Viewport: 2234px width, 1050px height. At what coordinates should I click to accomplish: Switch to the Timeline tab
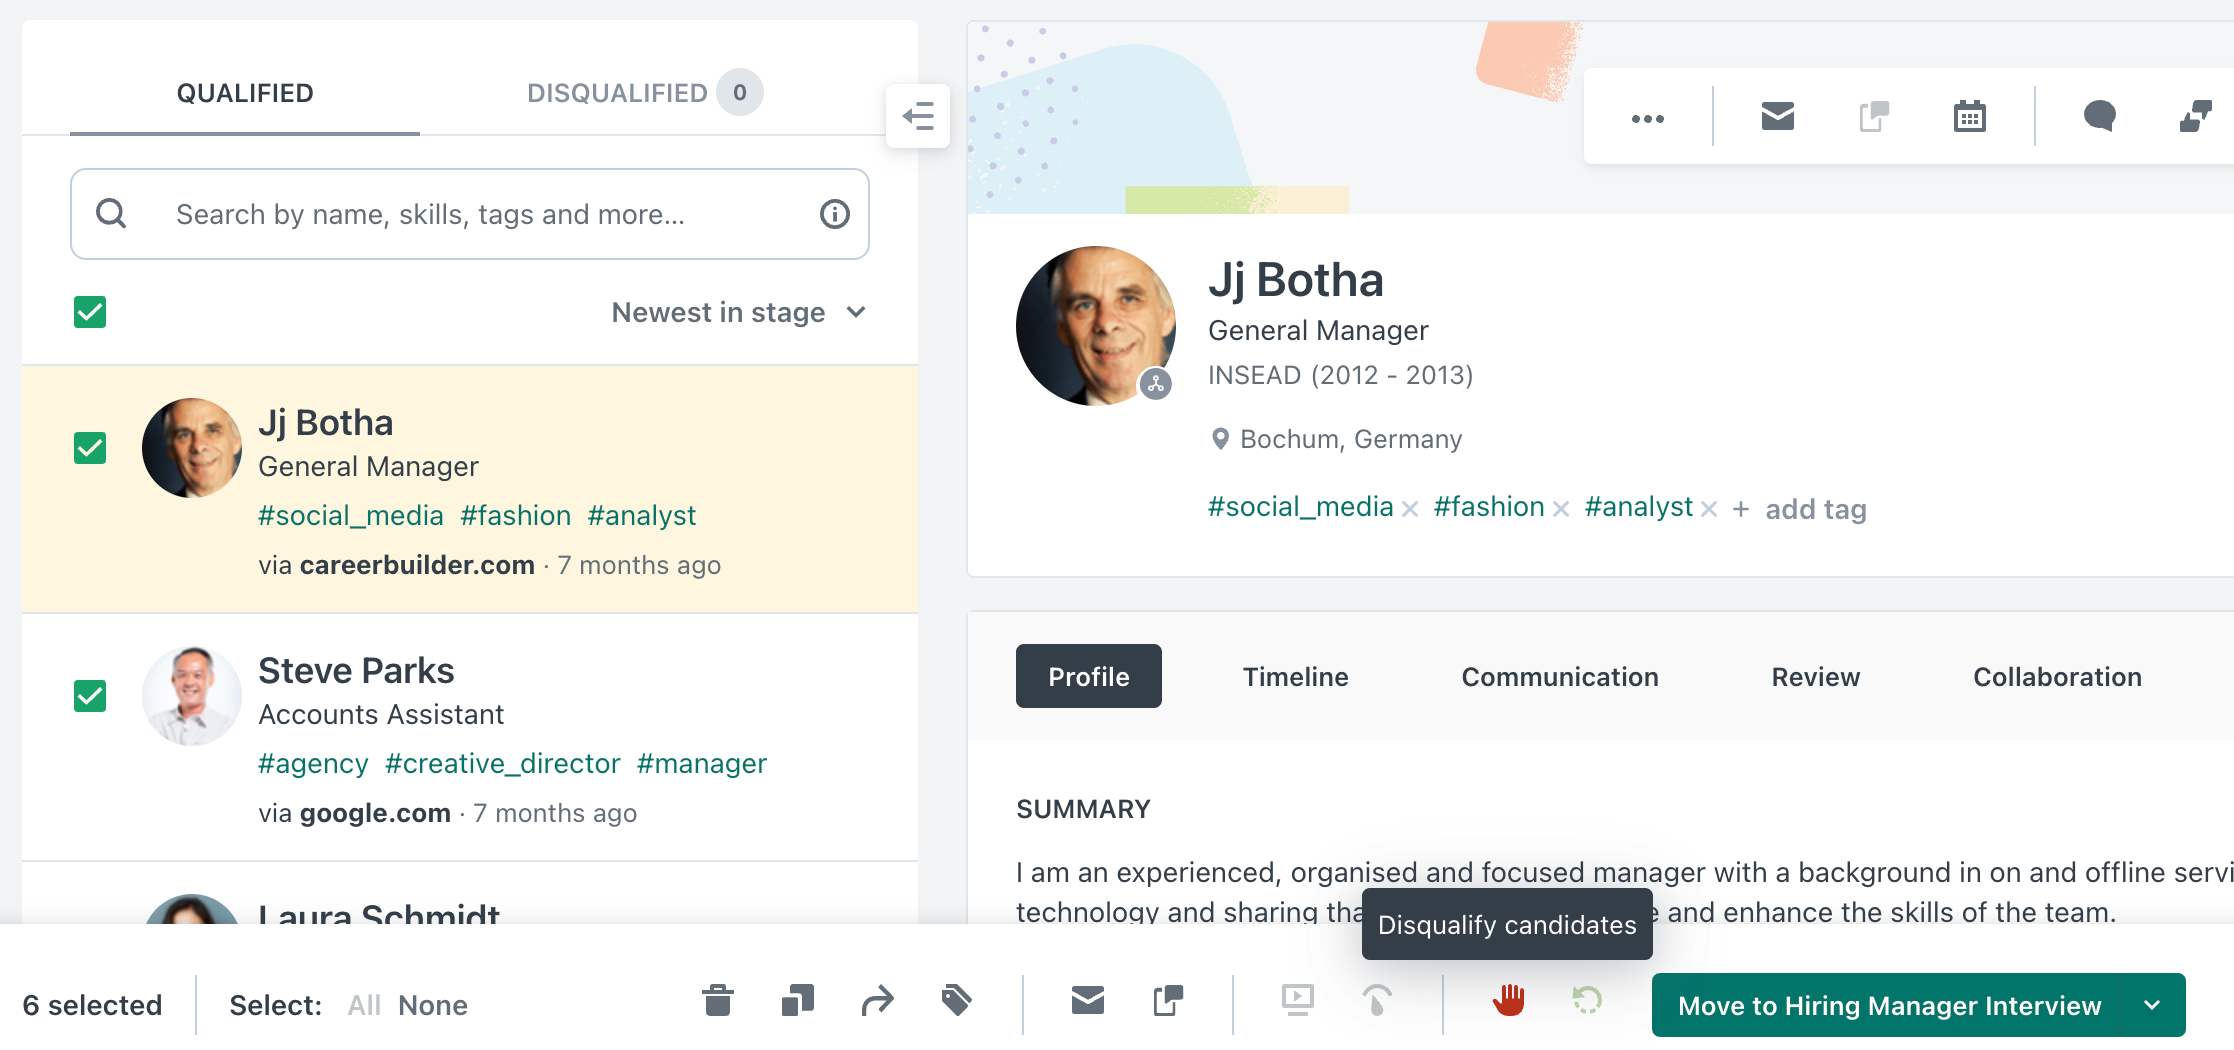click(1295, 676)
